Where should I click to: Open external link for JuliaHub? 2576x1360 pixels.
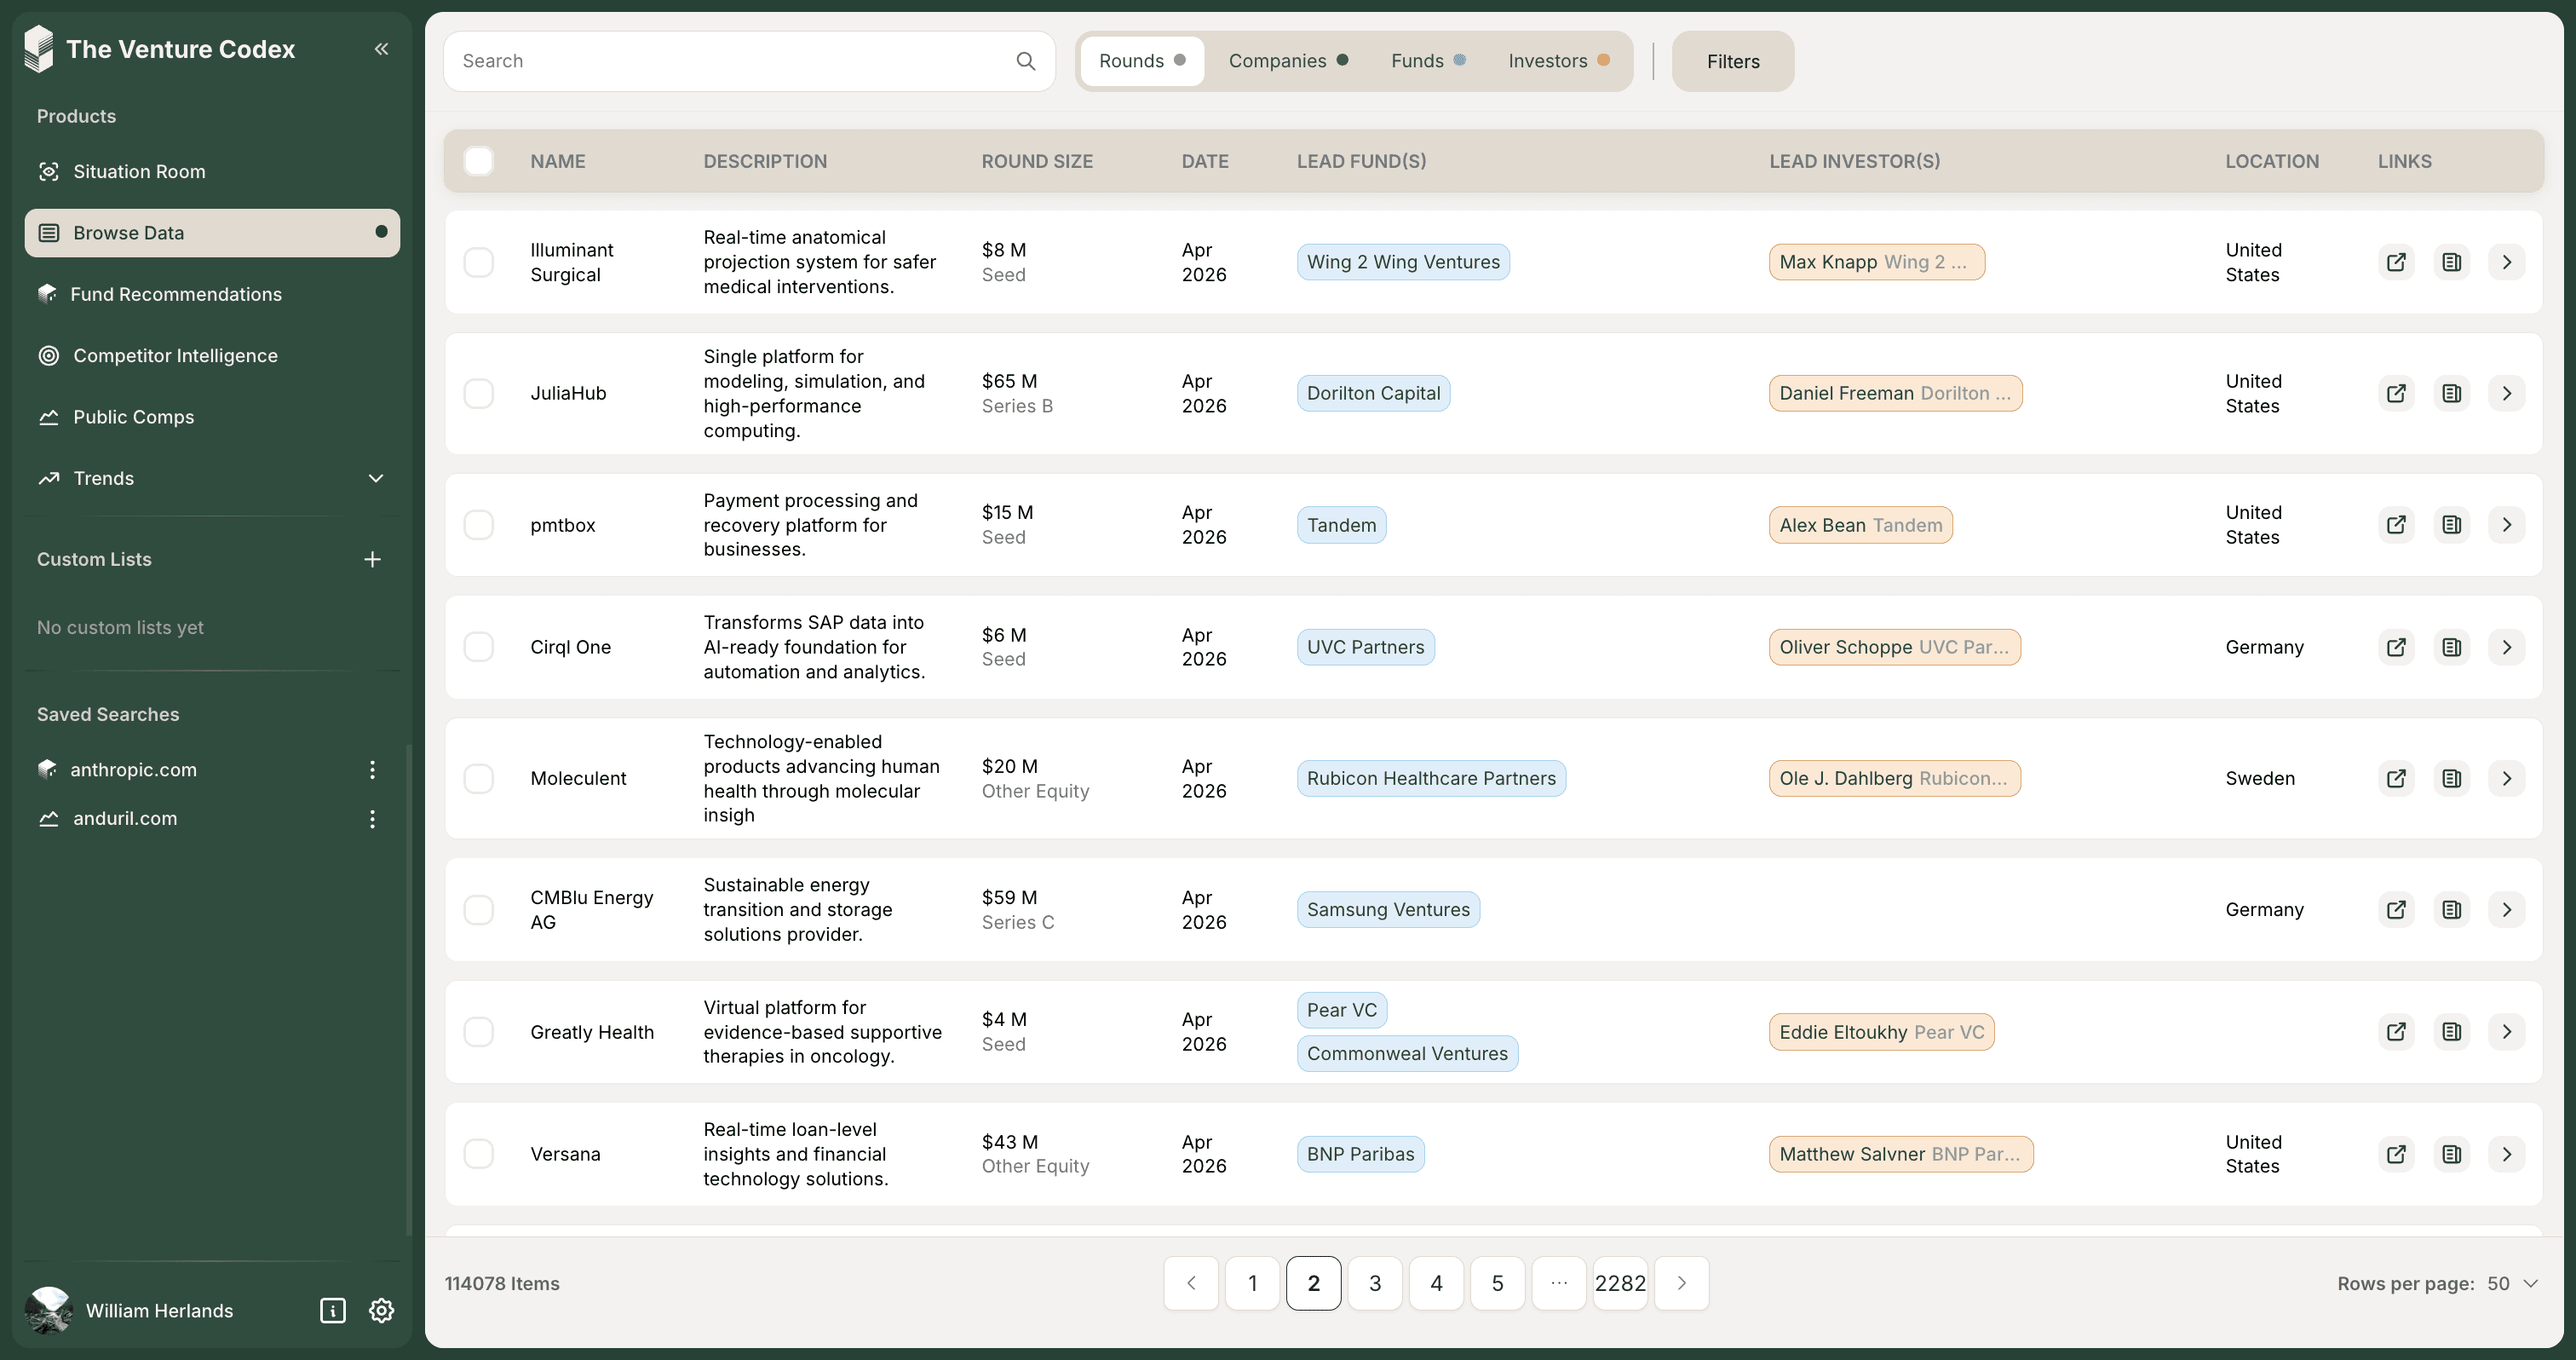2396,393
